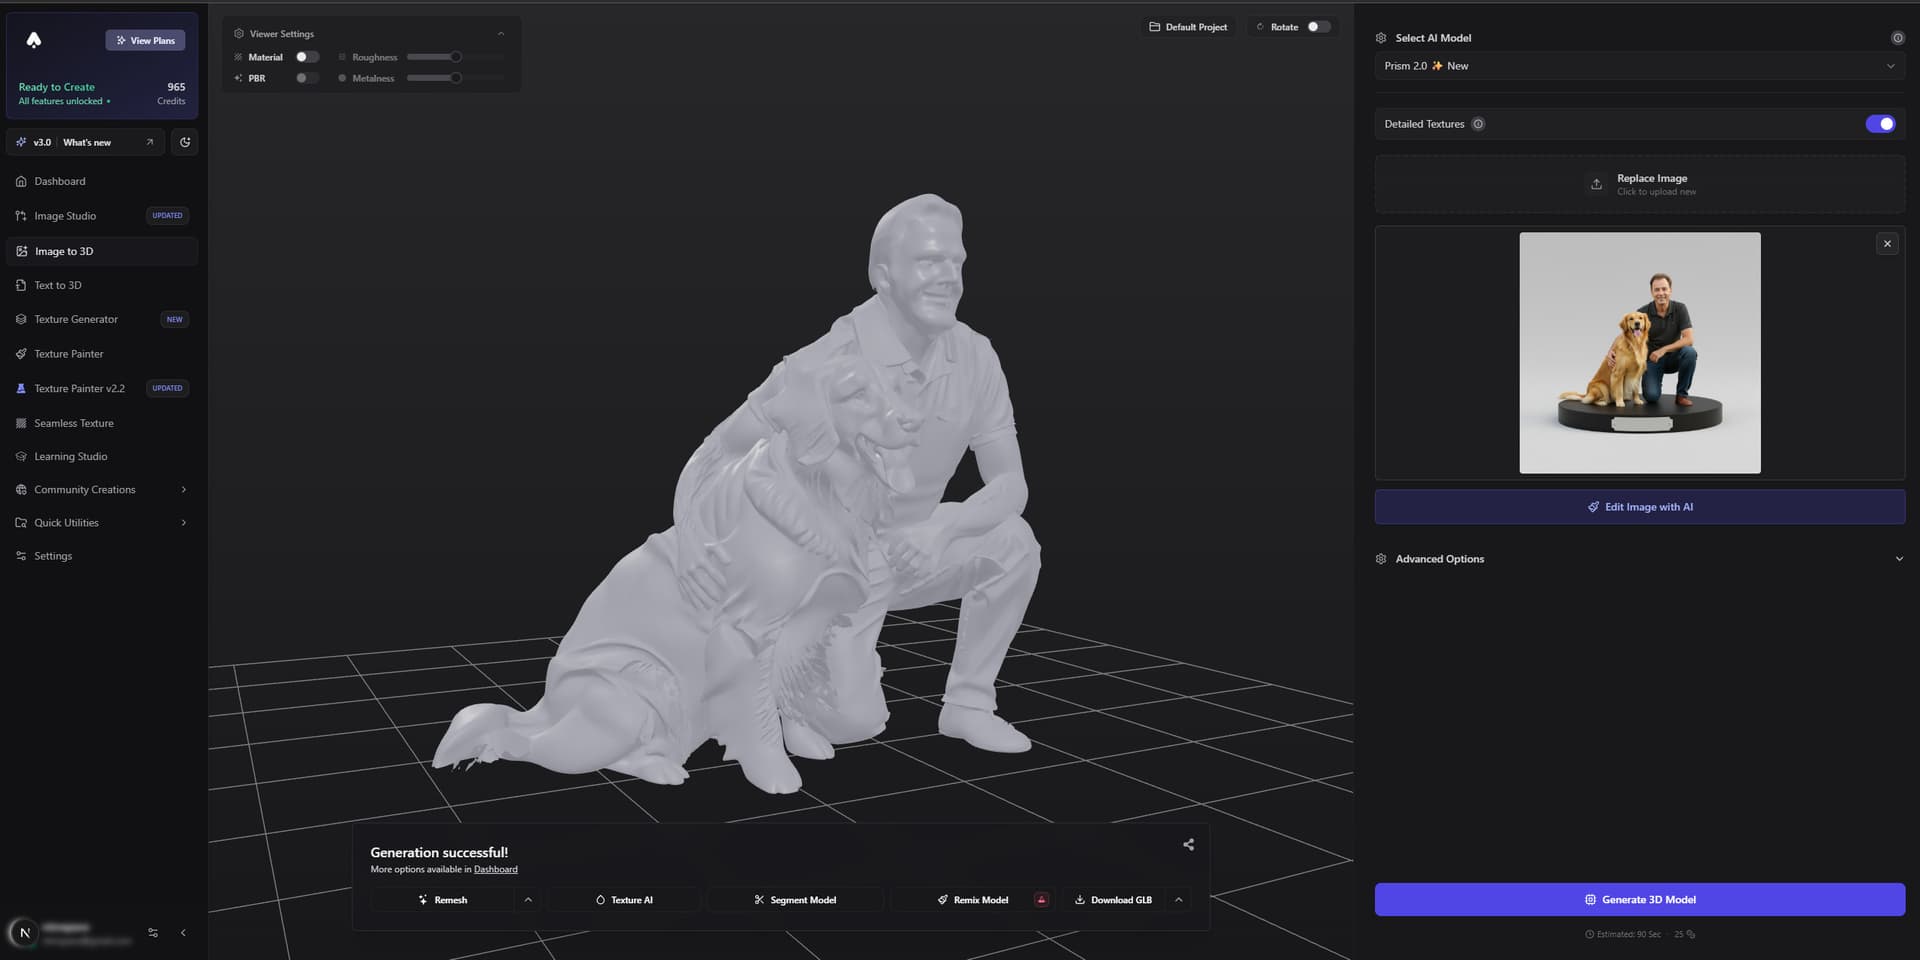
Task: Click the Generate 3D Model button
Action: (1639, 899)
